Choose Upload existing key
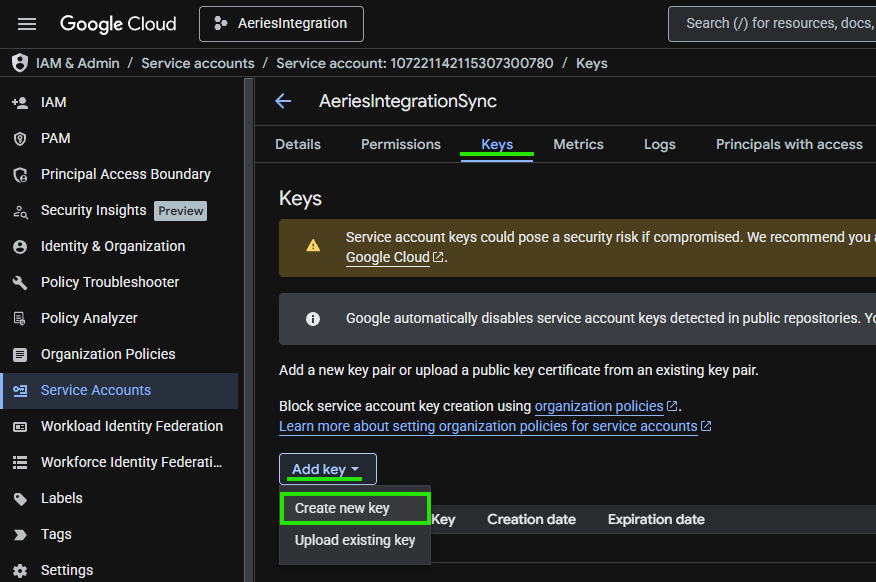876x582 pixels. point(355,541)
